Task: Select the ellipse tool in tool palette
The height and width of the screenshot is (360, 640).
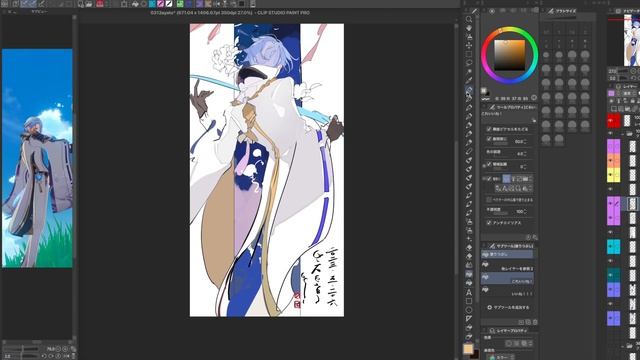Action: click(x=469, y=310)
